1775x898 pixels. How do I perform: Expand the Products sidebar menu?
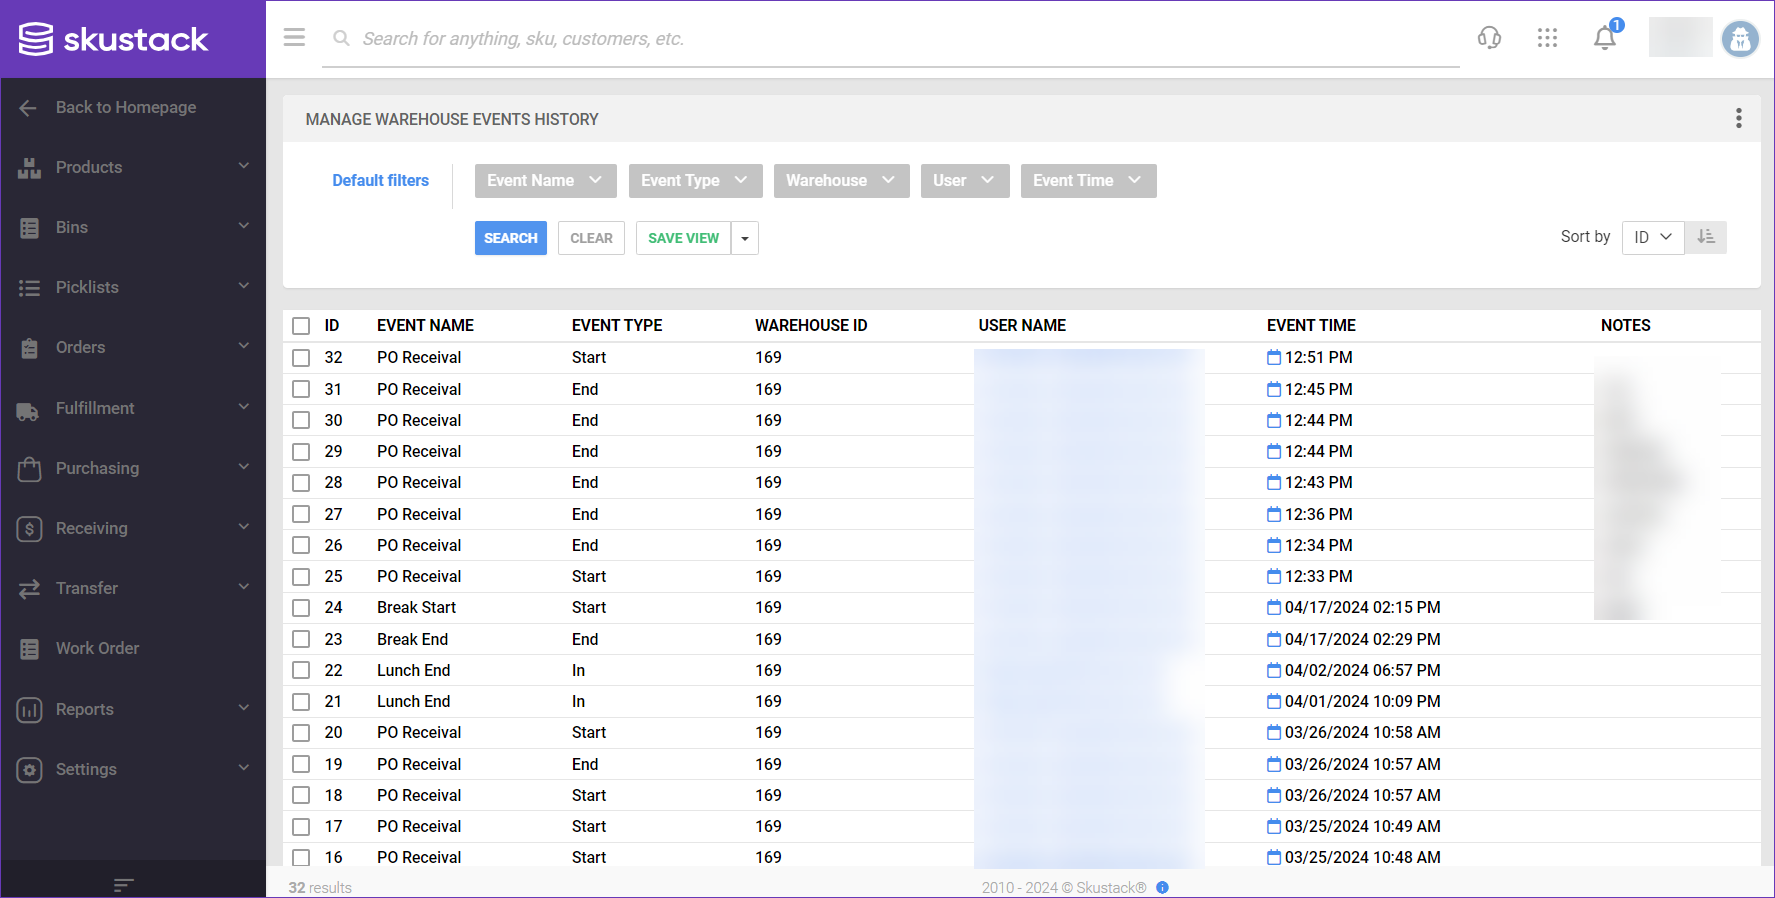(x=133, y=167)
